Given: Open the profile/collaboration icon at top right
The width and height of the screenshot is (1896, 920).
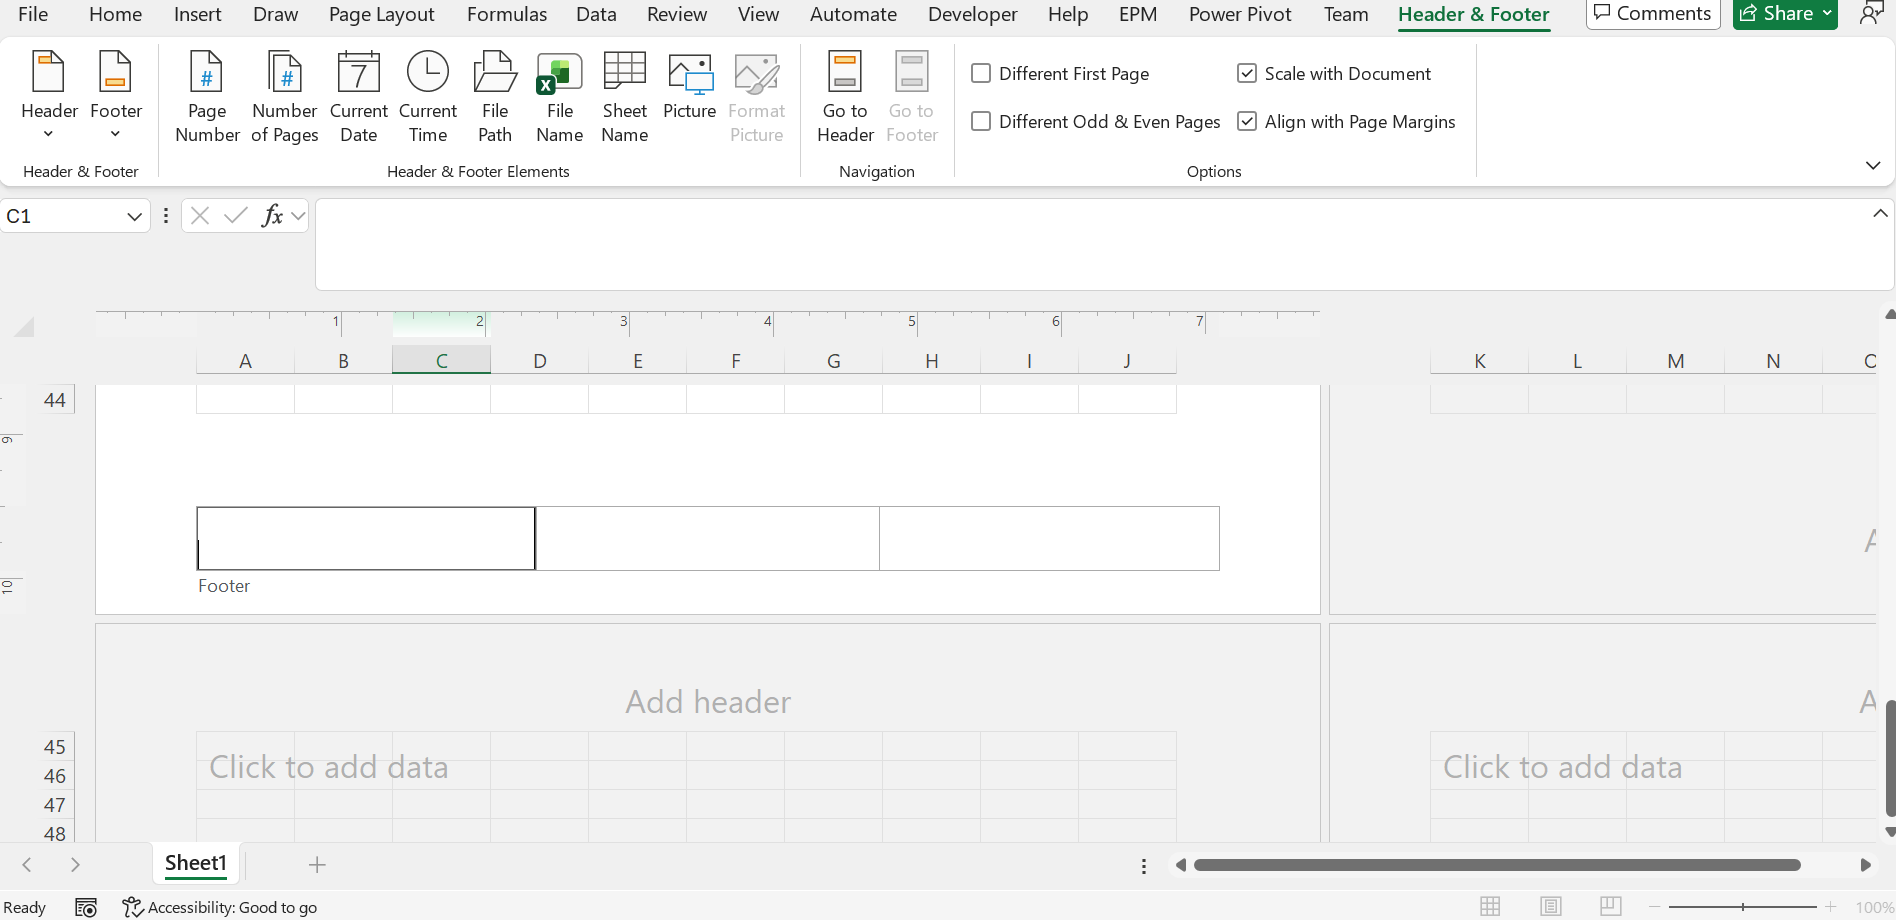Looking at the screenshot, I should pyautogui.click(x=1871, y=14).
